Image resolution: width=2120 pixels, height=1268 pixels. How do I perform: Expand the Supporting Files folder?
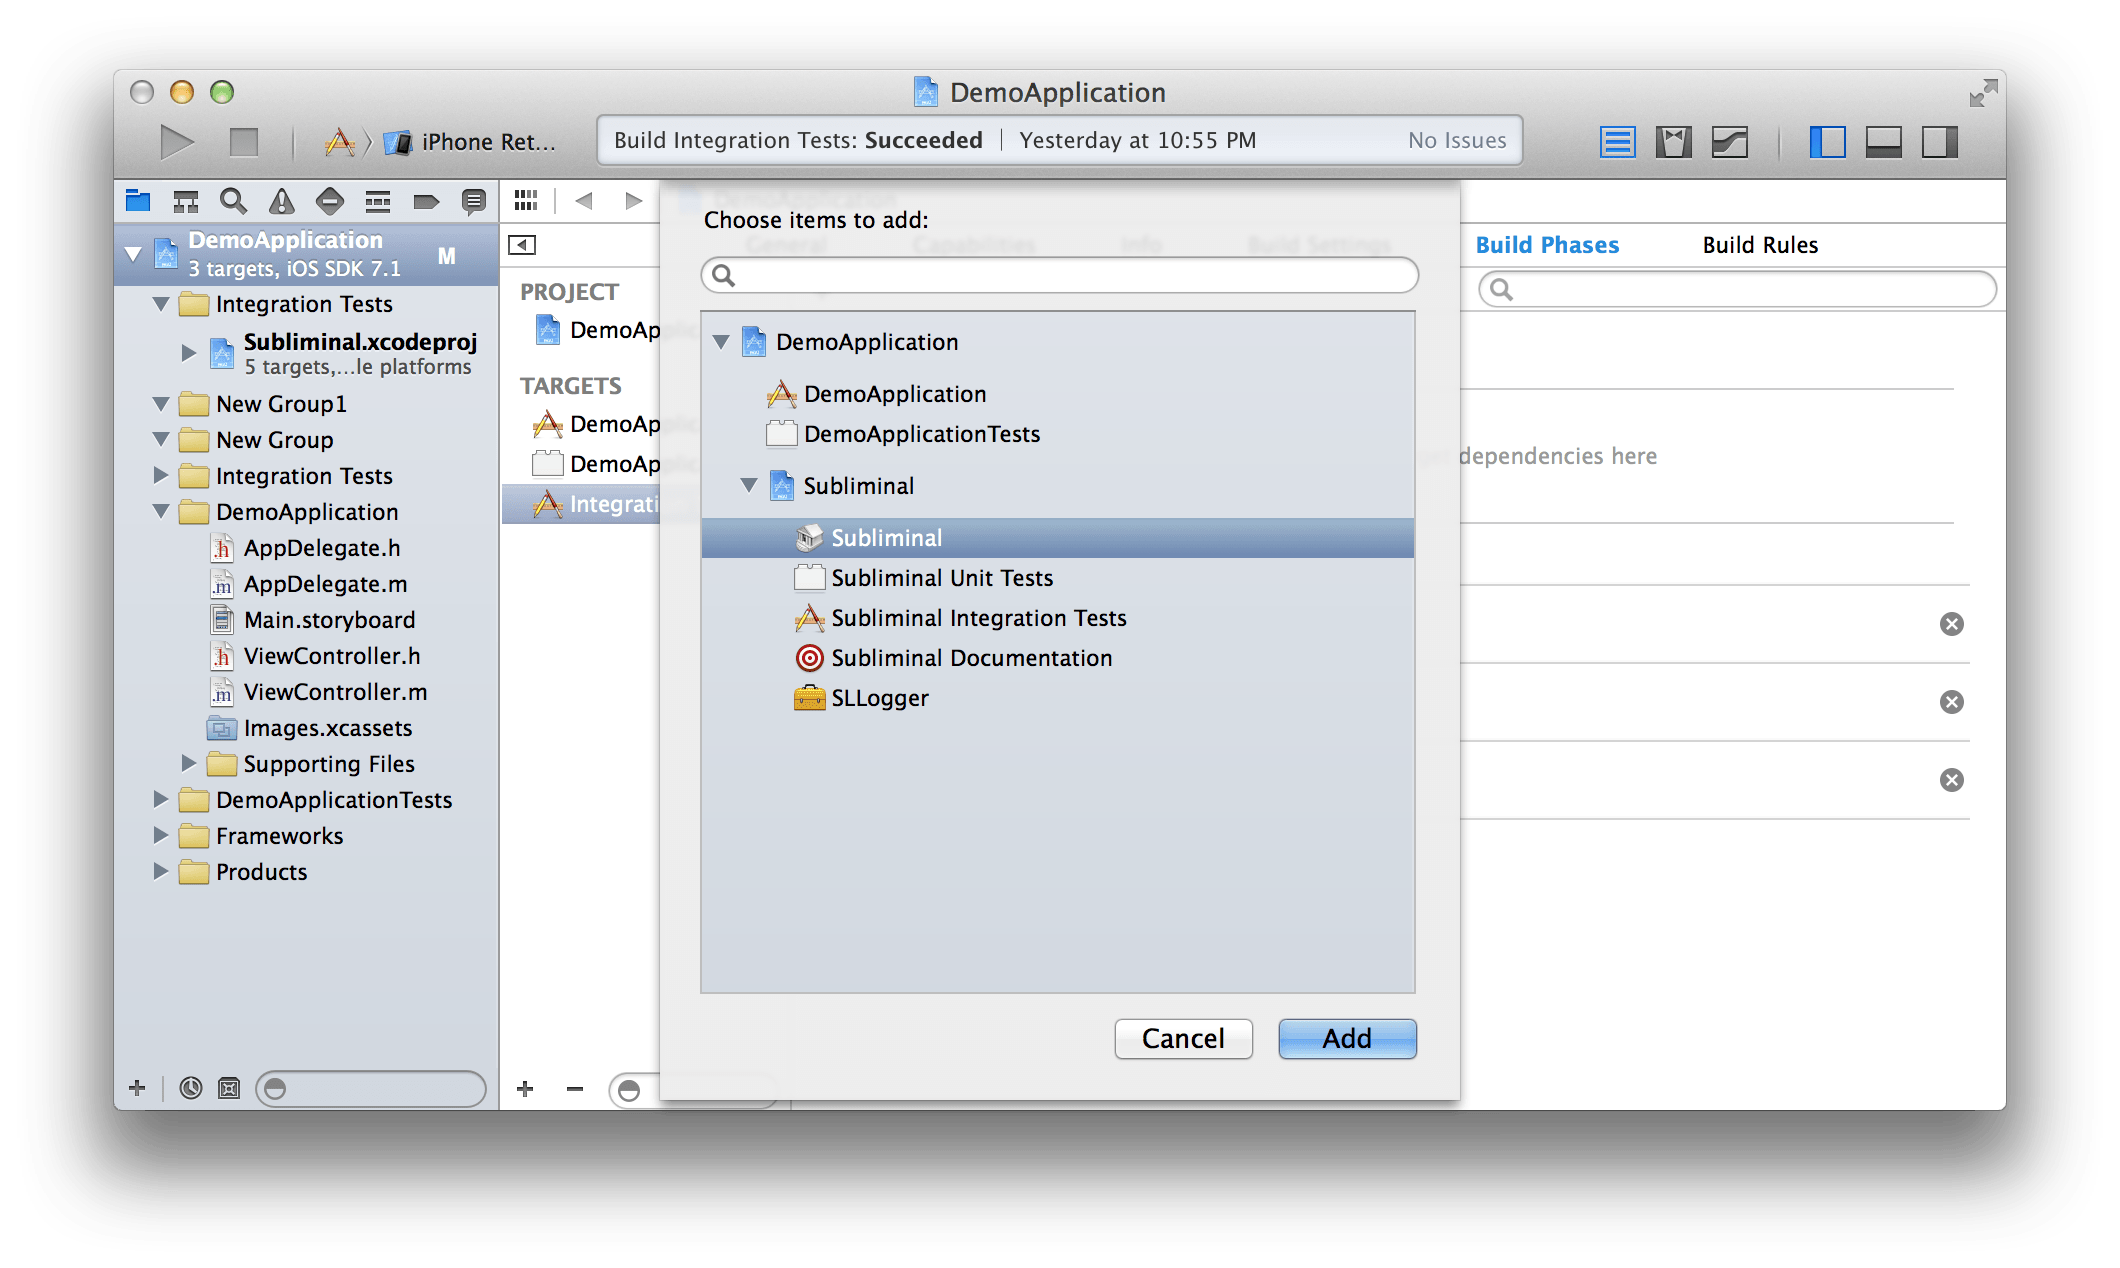tap(188, 764)
